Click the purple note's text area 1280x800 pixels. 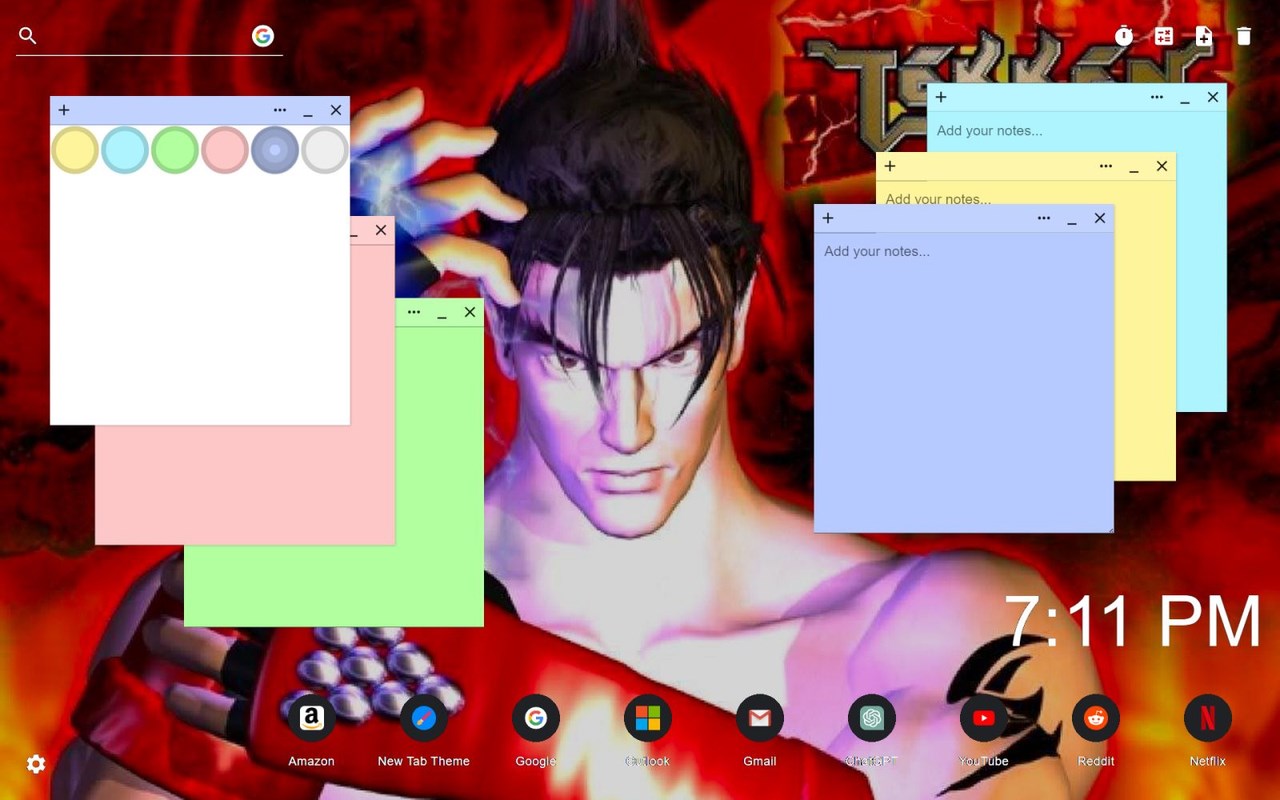point(964,382)
